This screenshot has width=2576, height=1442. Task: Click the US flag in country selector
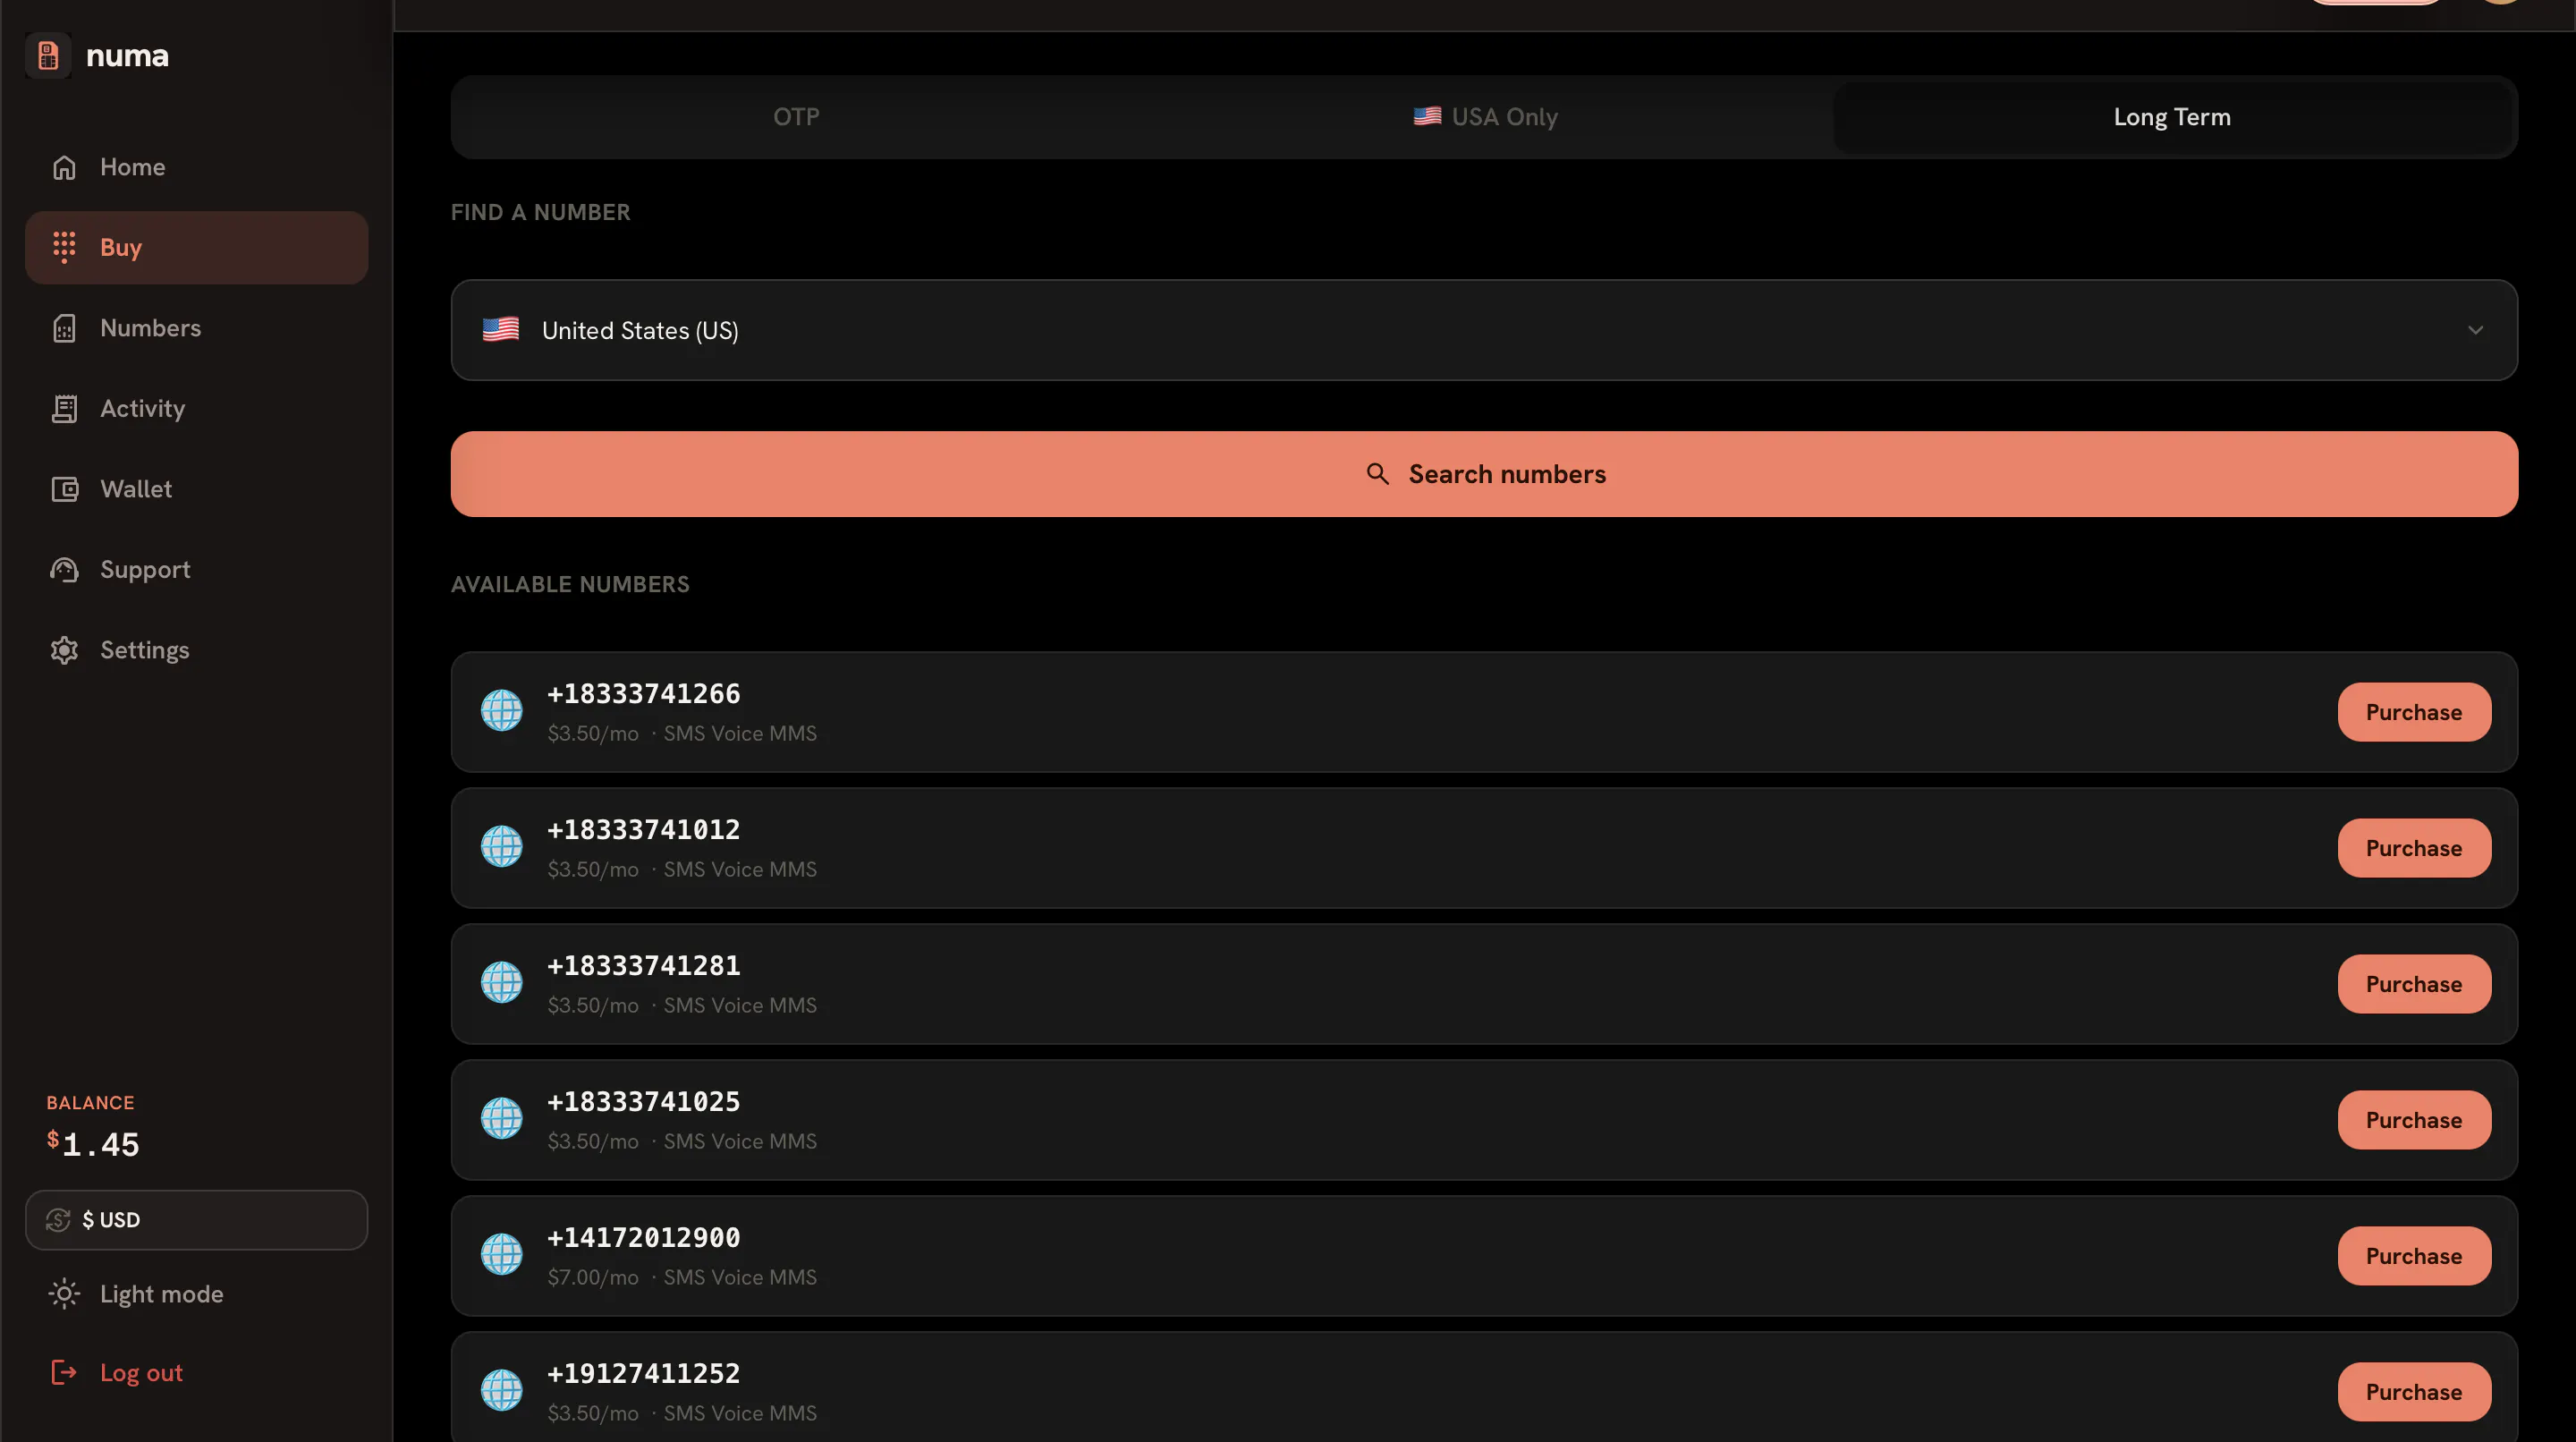(x=500, y=329)
